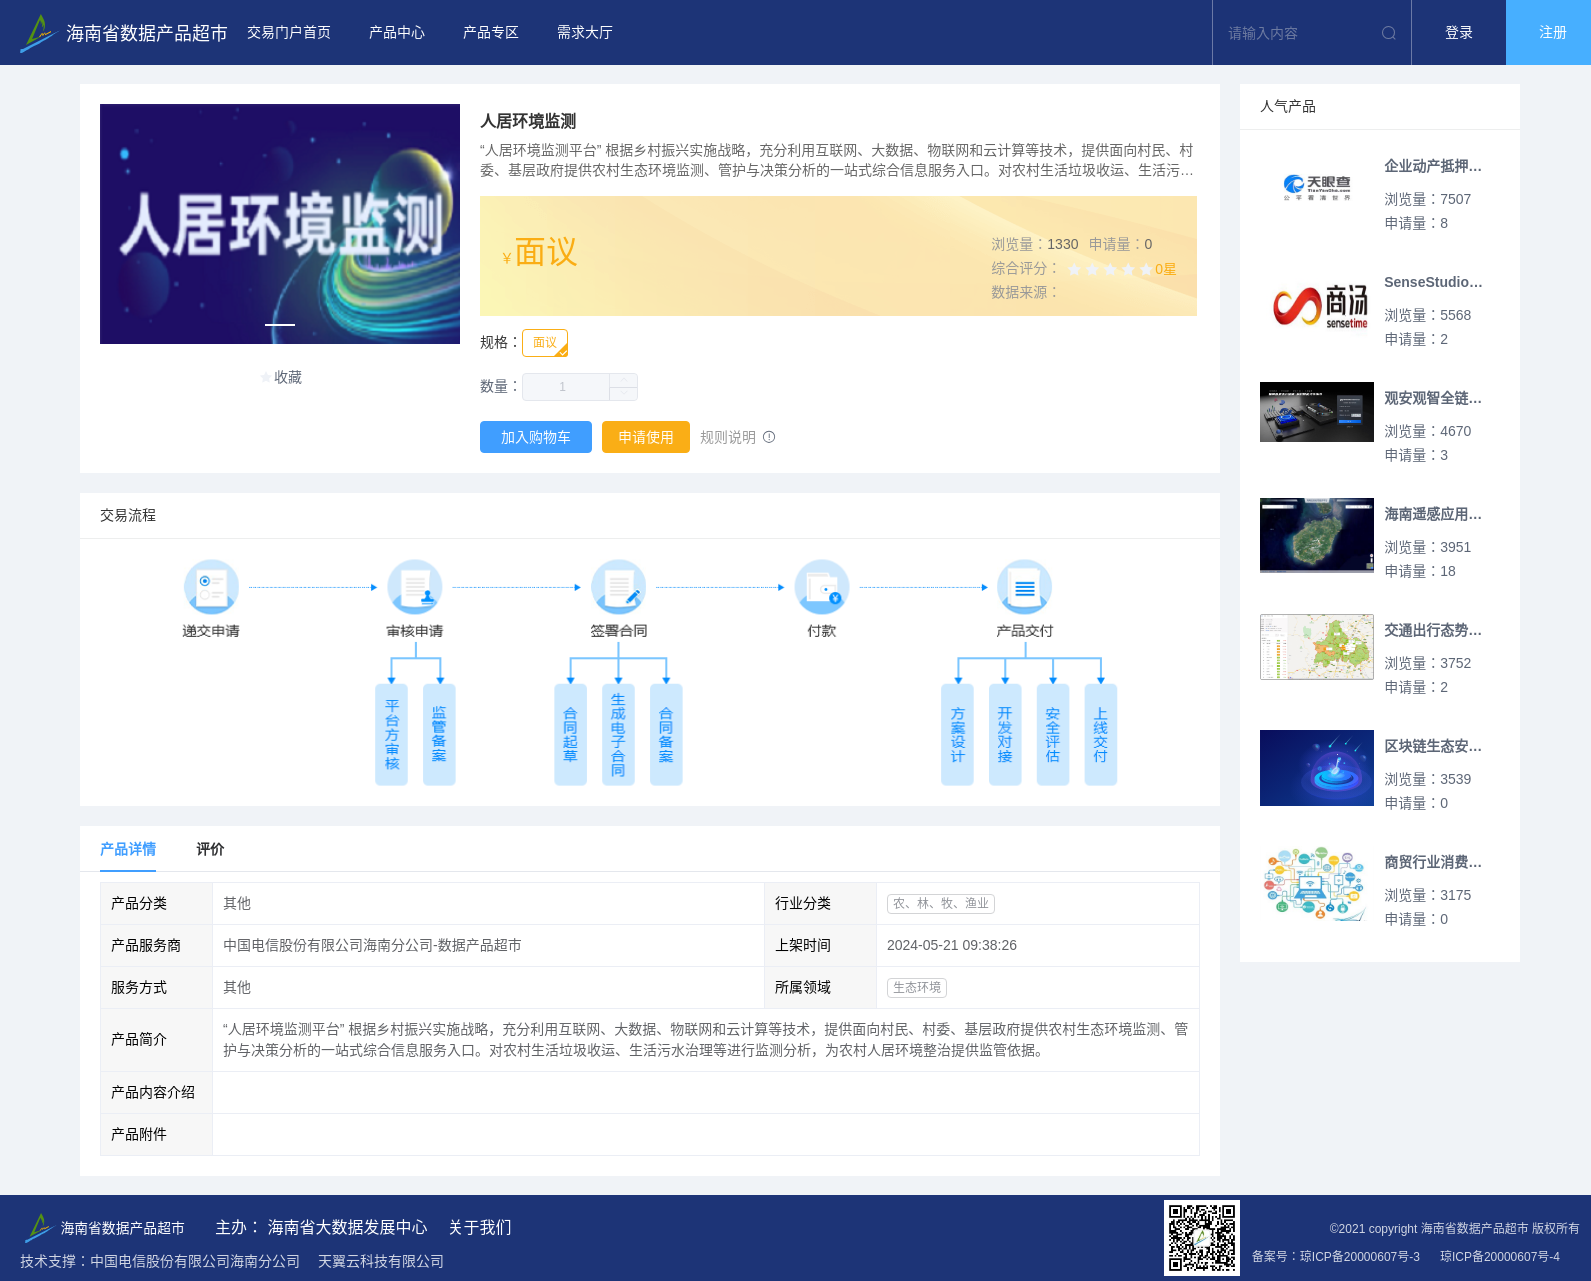The width and height of the screenshot is (1591, 1281).
Task: Click the 方案设计 sub-step box
Action: [958, 735]
